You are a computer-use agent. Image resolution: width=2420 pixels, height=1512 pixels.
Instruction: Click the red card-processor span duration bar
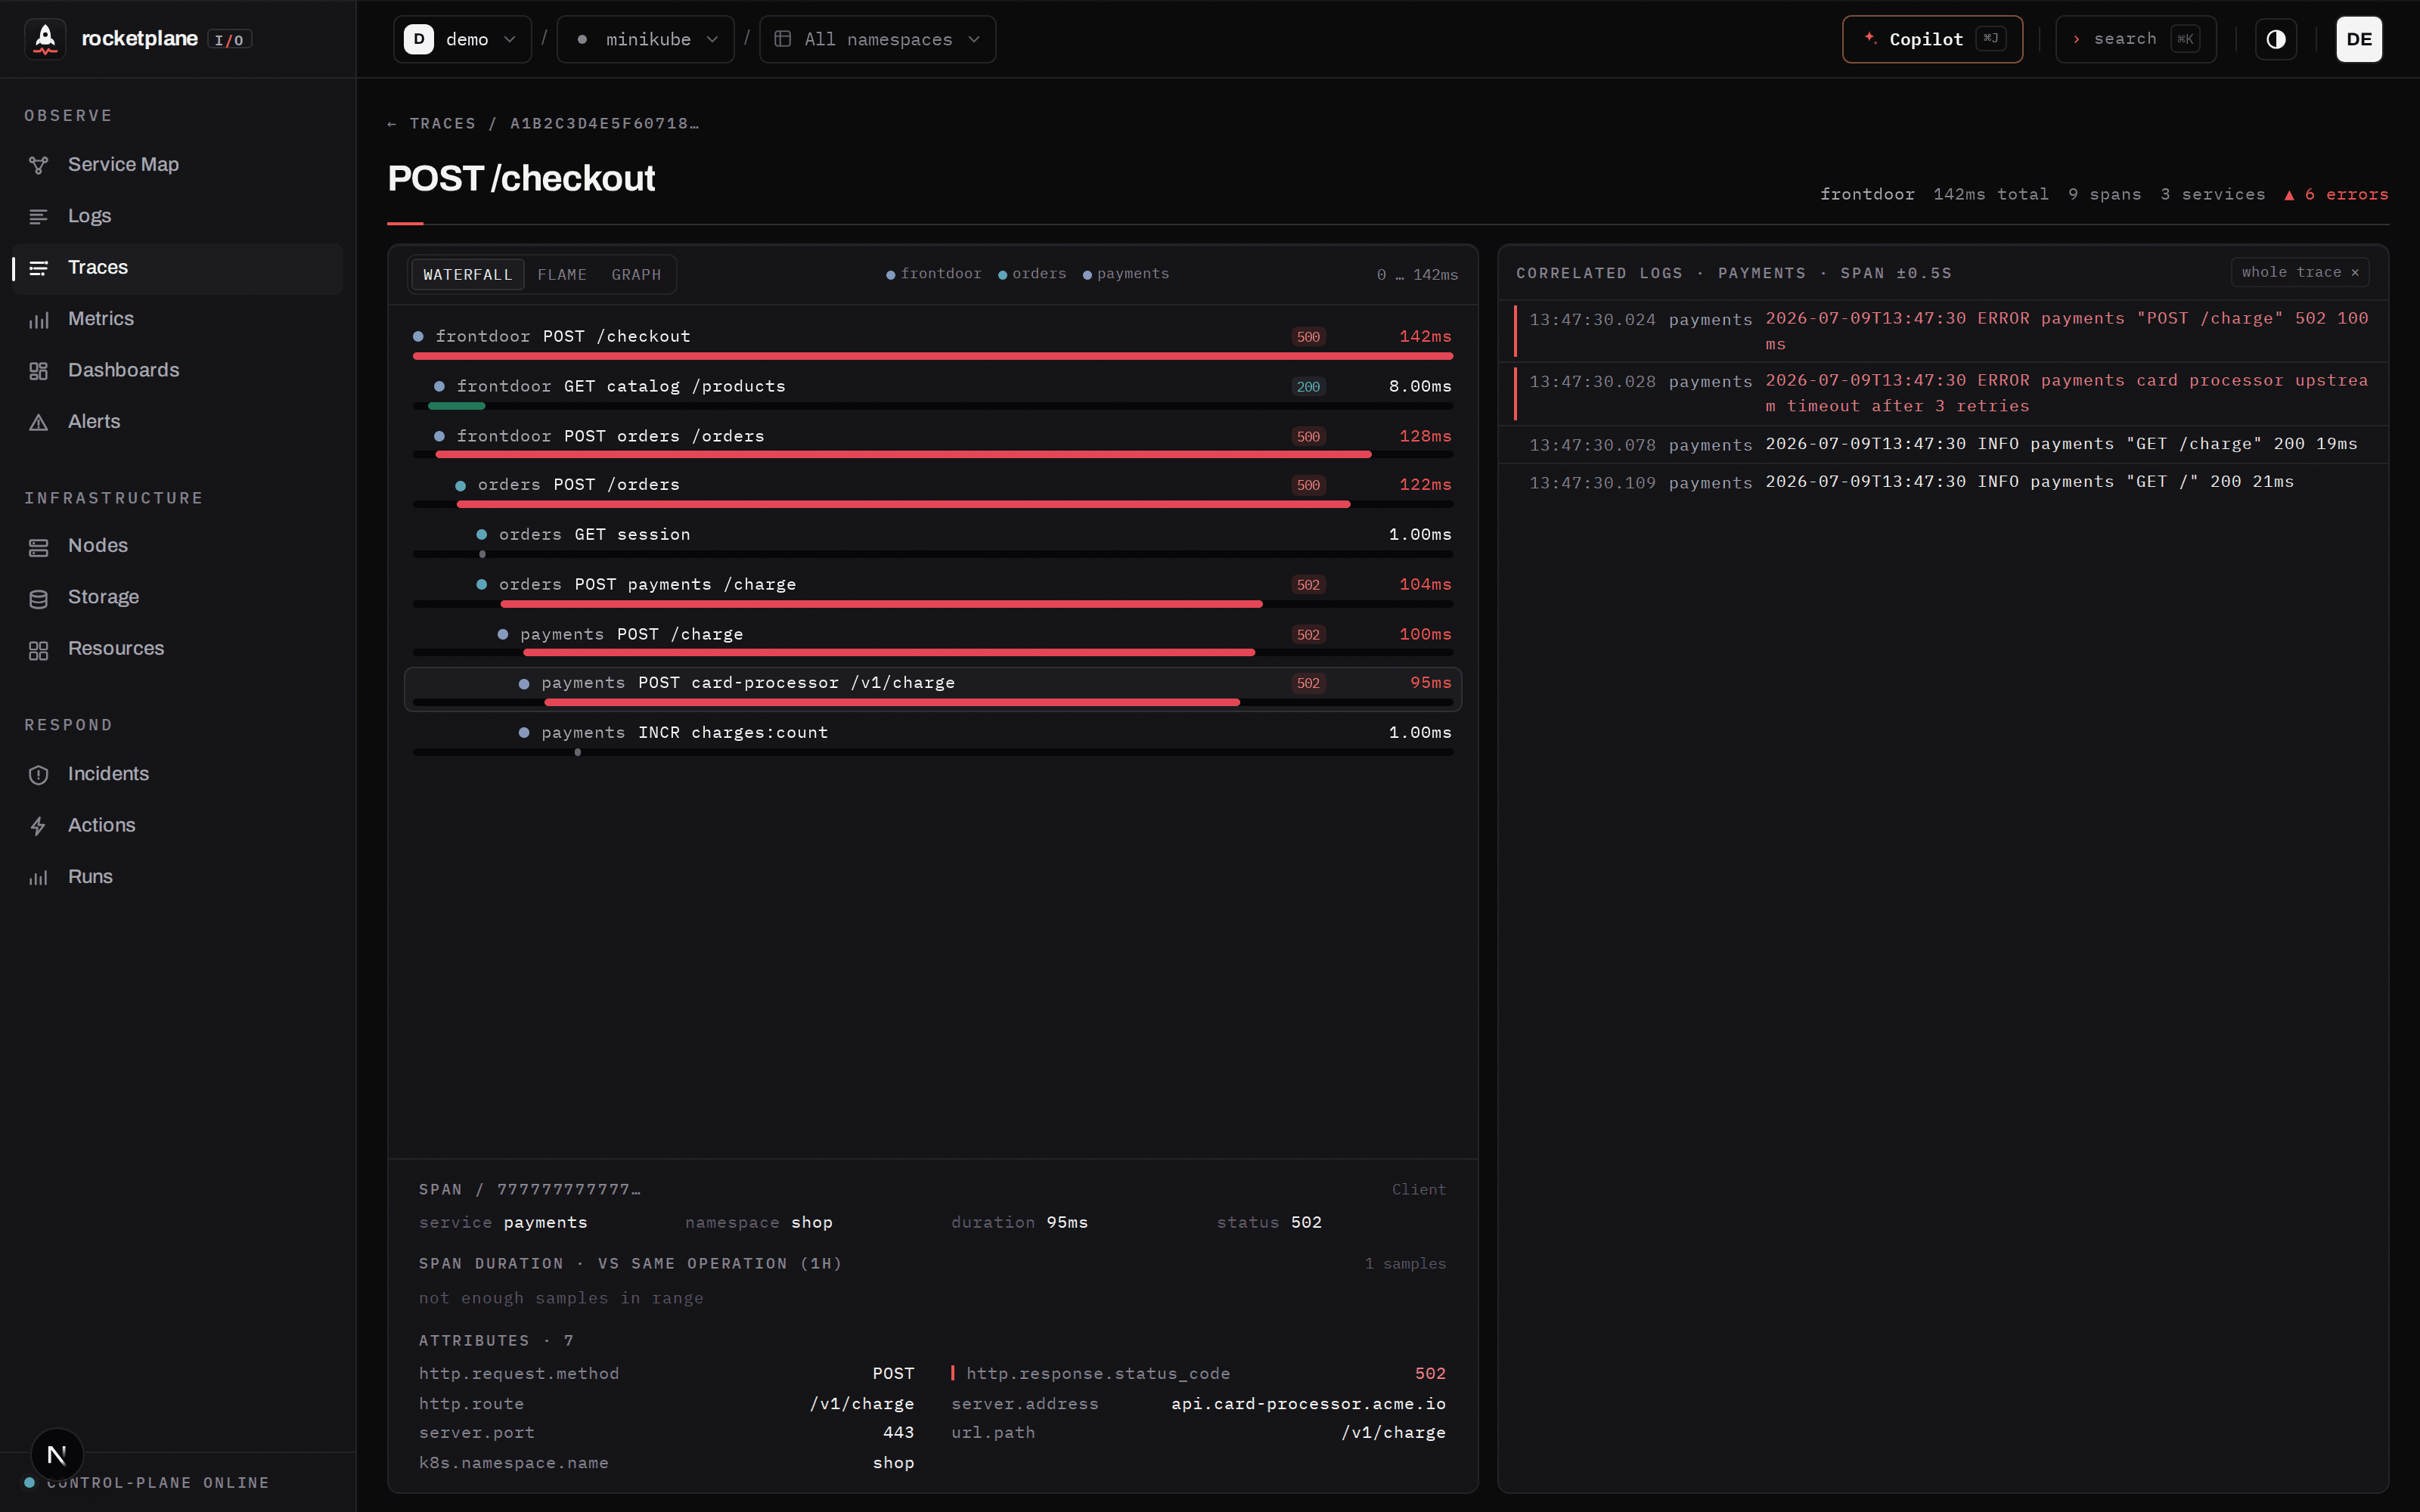point(892,703)
